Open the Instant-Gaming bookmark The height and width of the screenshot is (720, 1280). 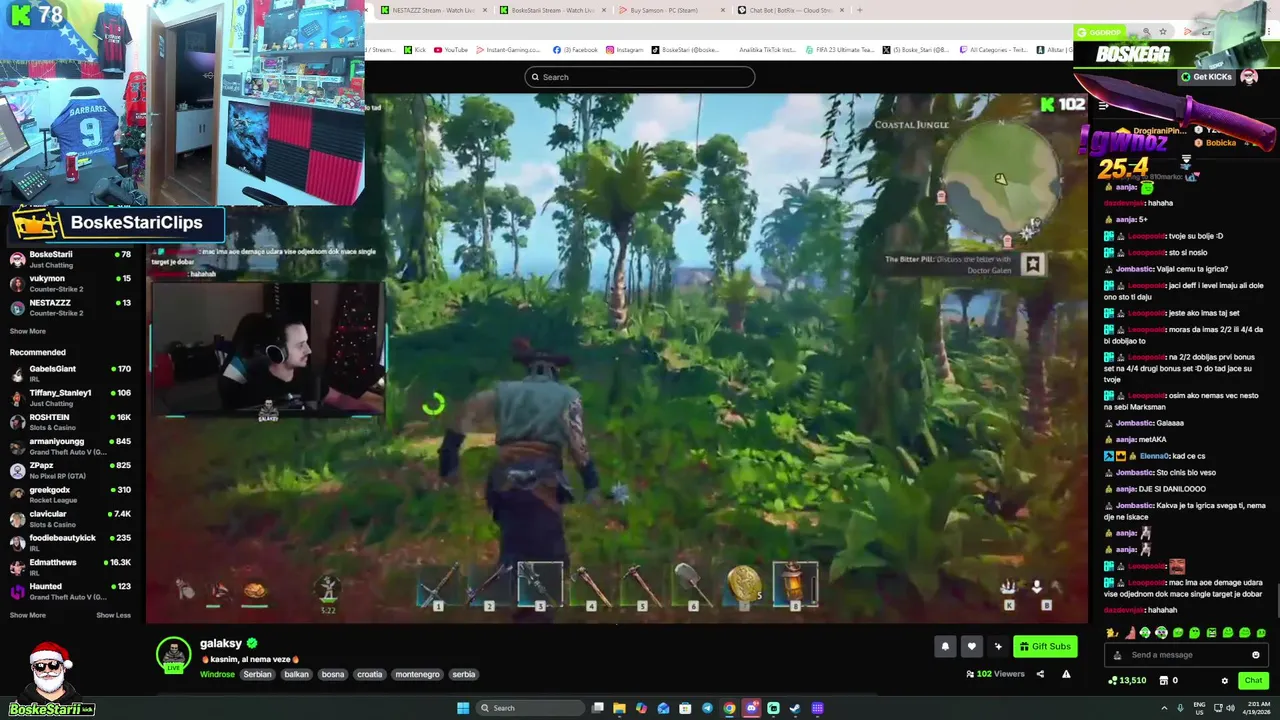[x=508, y=50]
